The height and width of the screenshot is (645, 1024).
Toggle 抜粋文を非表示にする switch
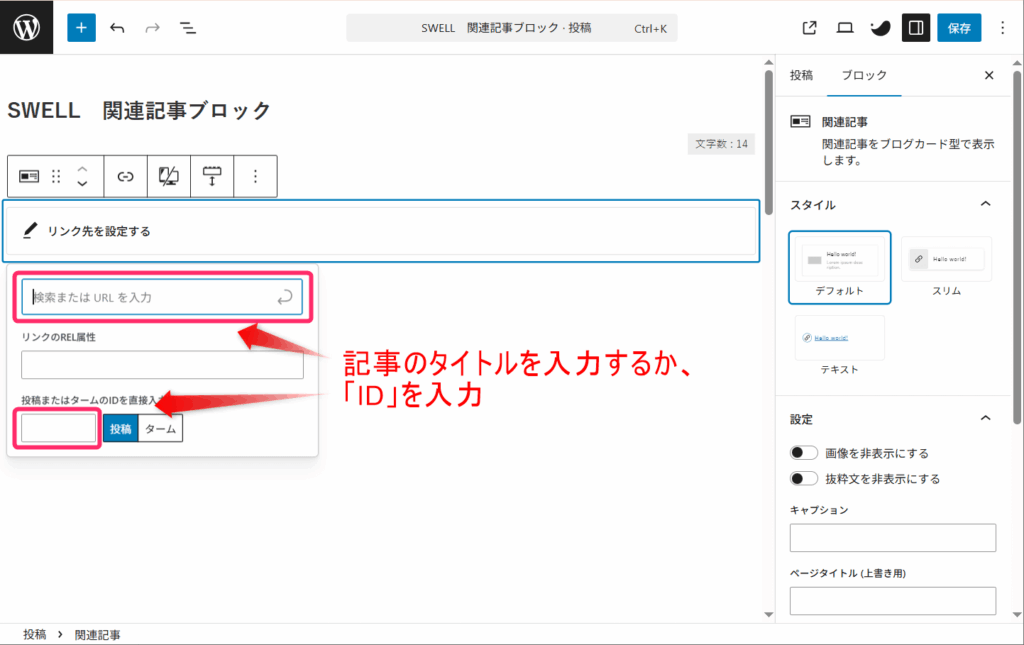pyautogui.click(x=803, y=479)
